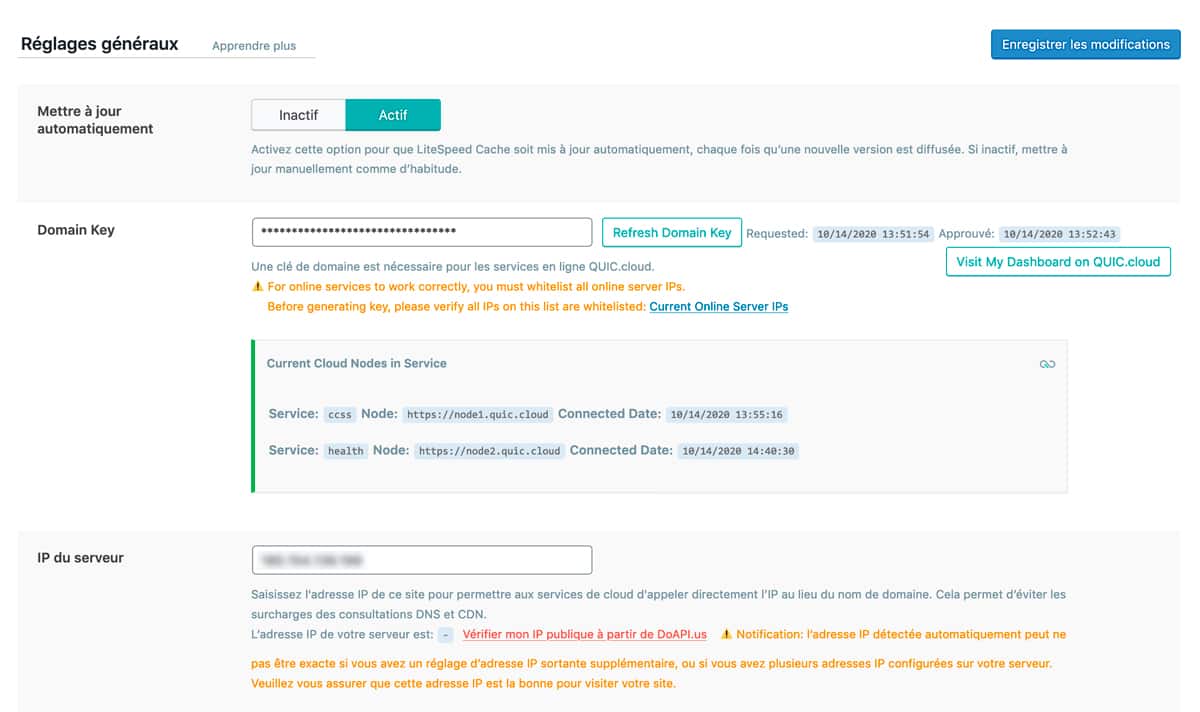This screenshot has width=1200, height=712.
Task: Disable automatic updates by selecting Inactif
Action: click(x=298, y=114)
